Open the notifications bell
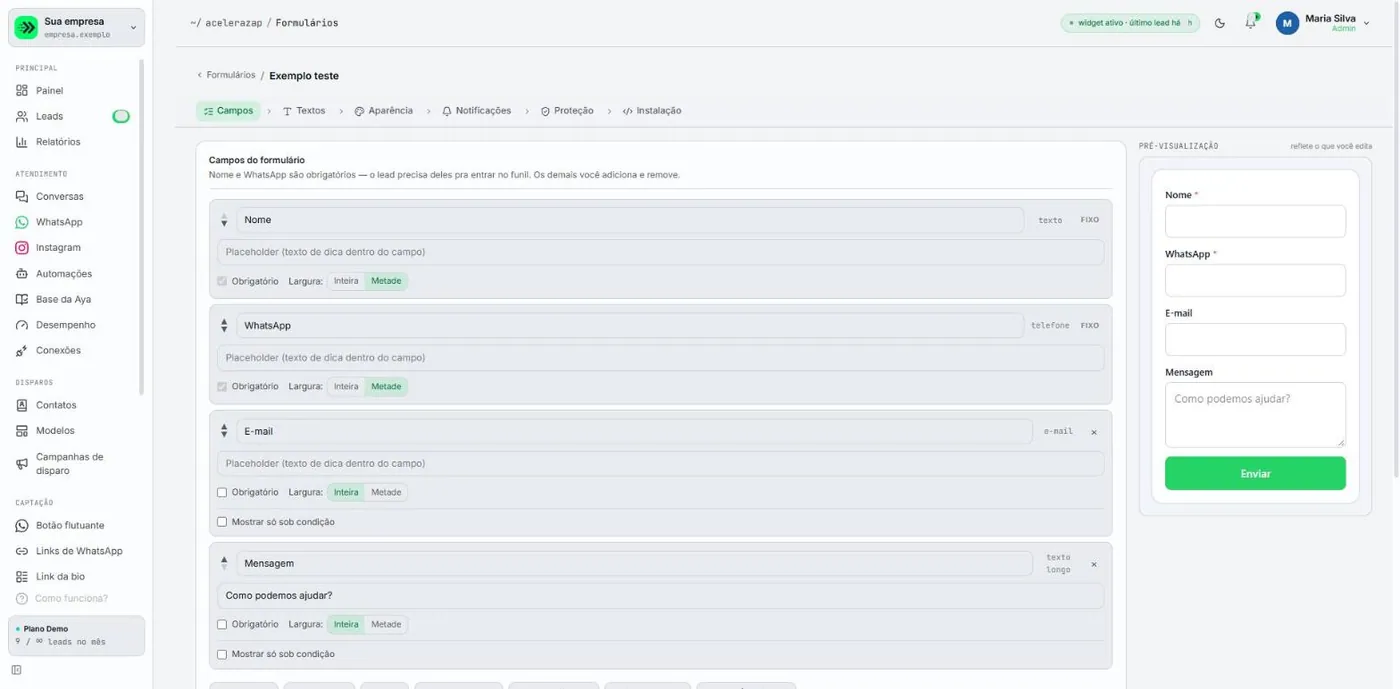1400x689 pixels. (1250, 23)
